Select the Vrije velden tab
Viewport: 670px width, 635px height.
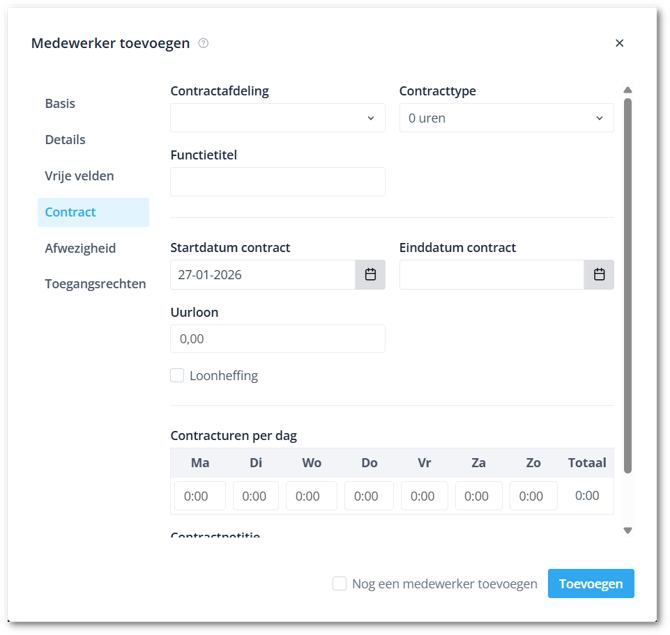coord(79,176)
